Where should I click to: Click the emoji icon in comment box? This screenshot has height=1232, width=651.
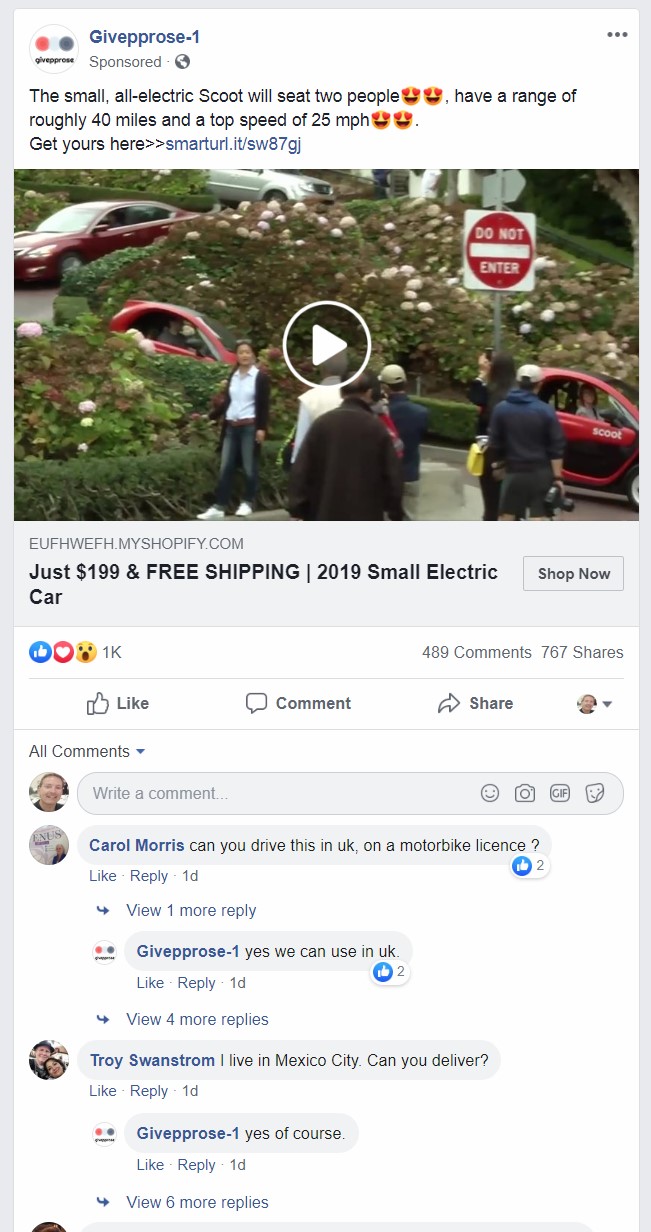pos(490,793)
